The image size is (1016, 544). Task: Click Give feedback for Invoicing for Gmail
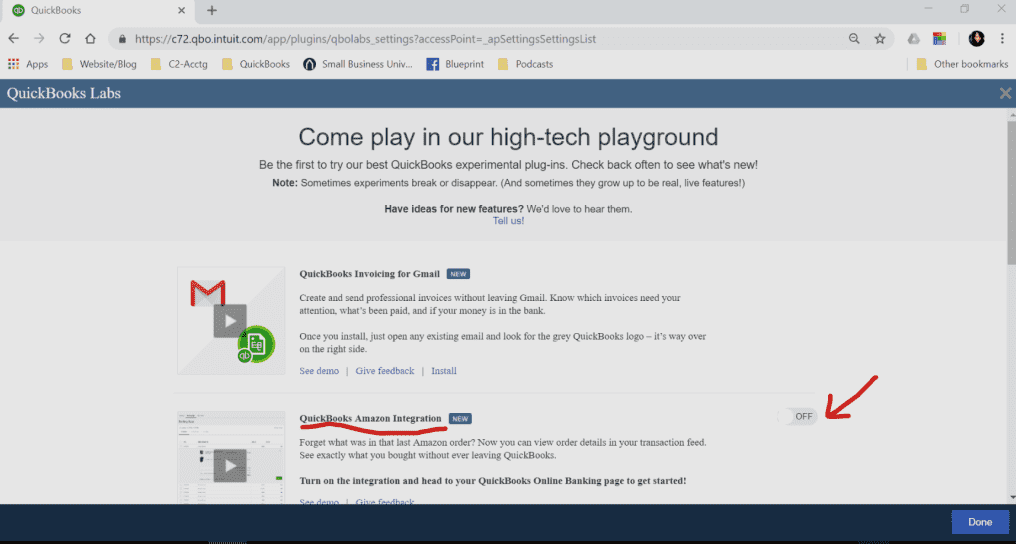(385, 371)
